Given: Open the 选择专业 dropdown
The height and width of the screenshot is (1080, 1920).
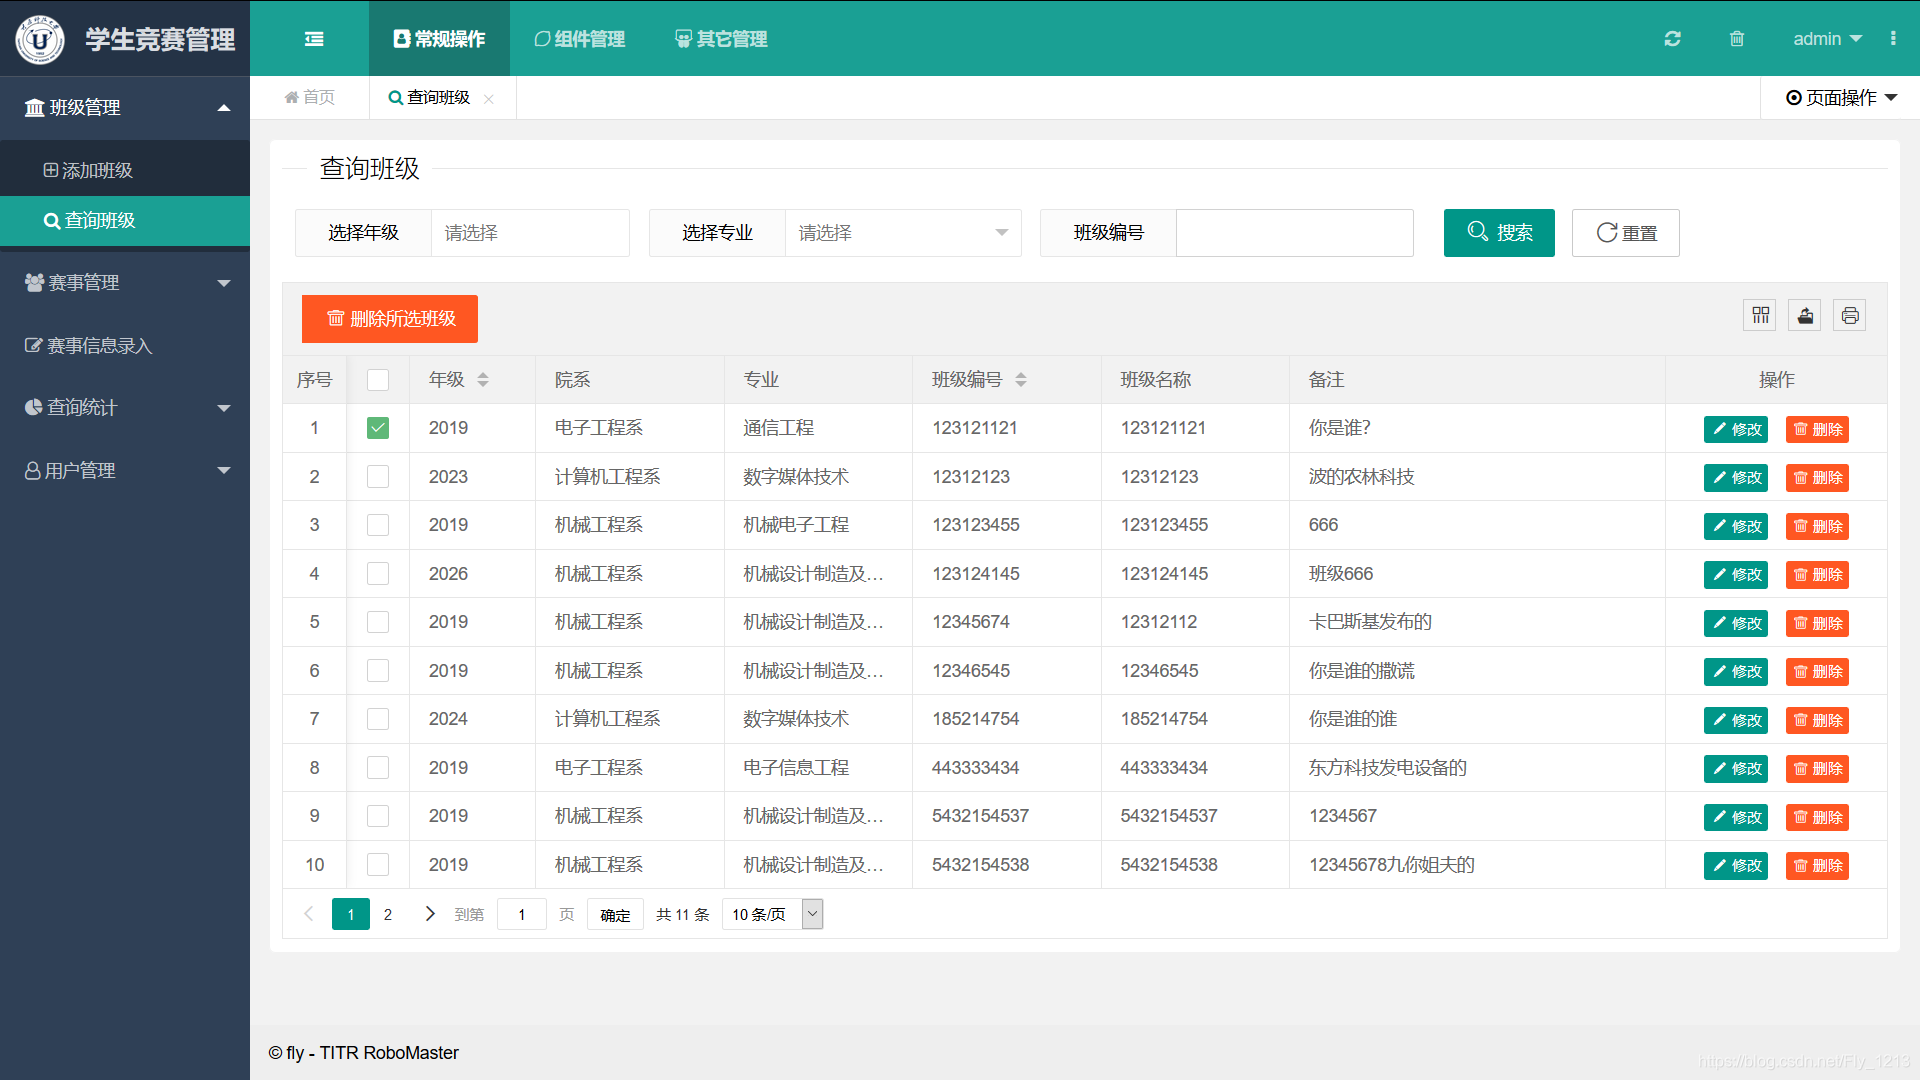Looking at the screenshot, I should click(x=902, y=233).
